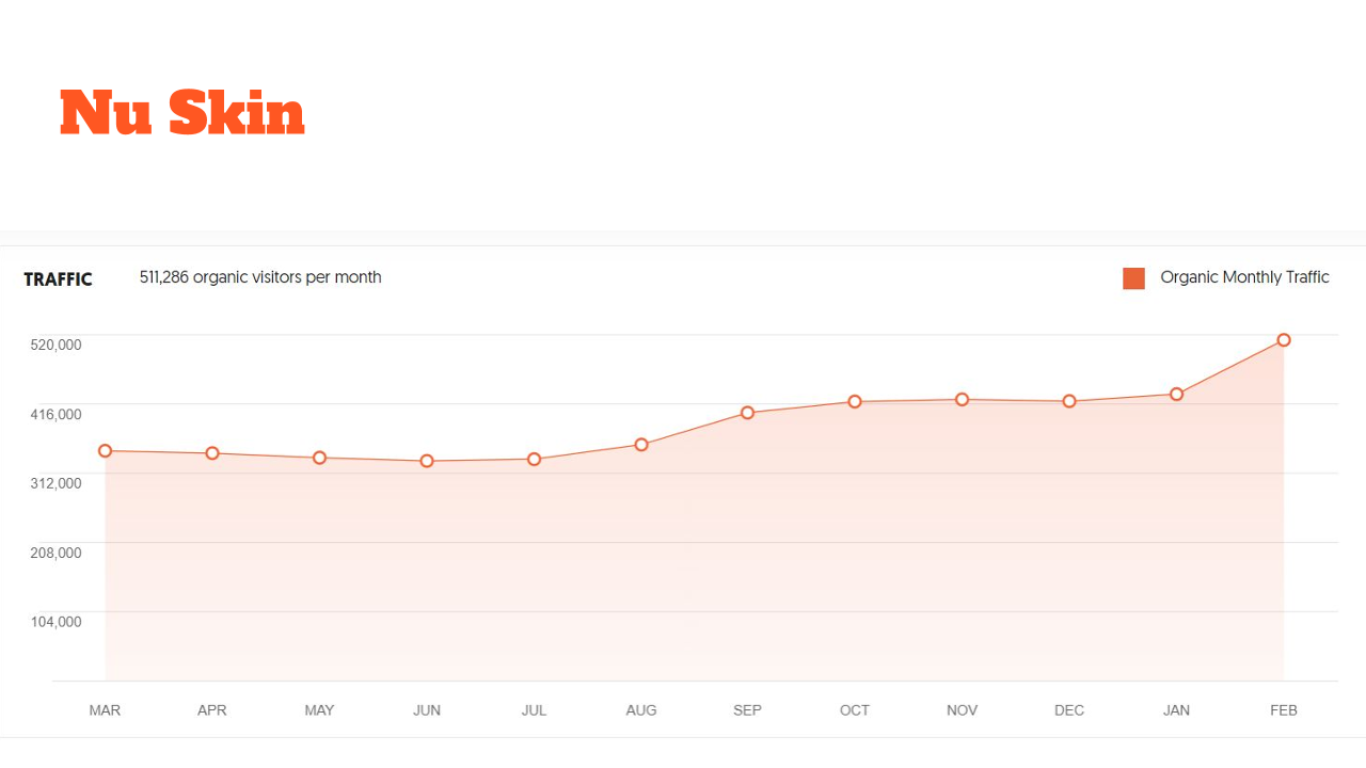
Task: Select the FEB data point marker
Action: [x=1284, y=340]
